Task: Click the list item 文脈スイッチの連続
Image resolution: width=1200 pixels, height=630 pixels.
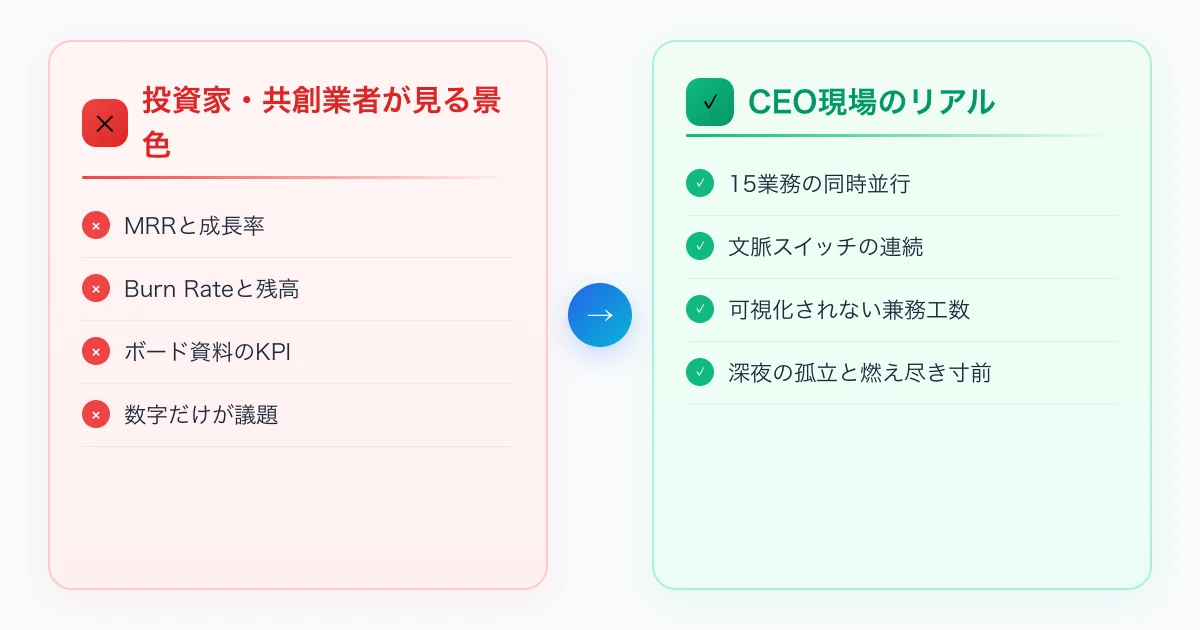Action: pos(902,246)
